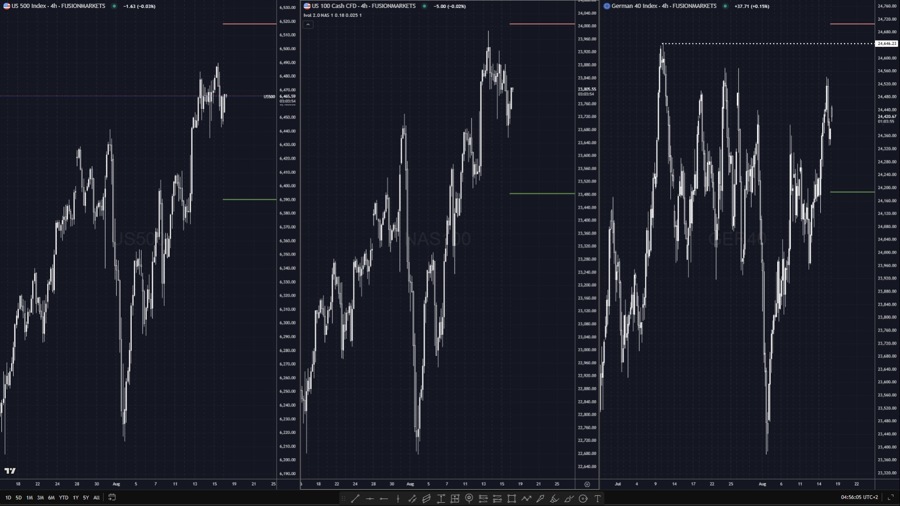This screenshot has width=900, height=506.
Task: Click German 40 Index chart title
Action: click(x=663, y=6)
